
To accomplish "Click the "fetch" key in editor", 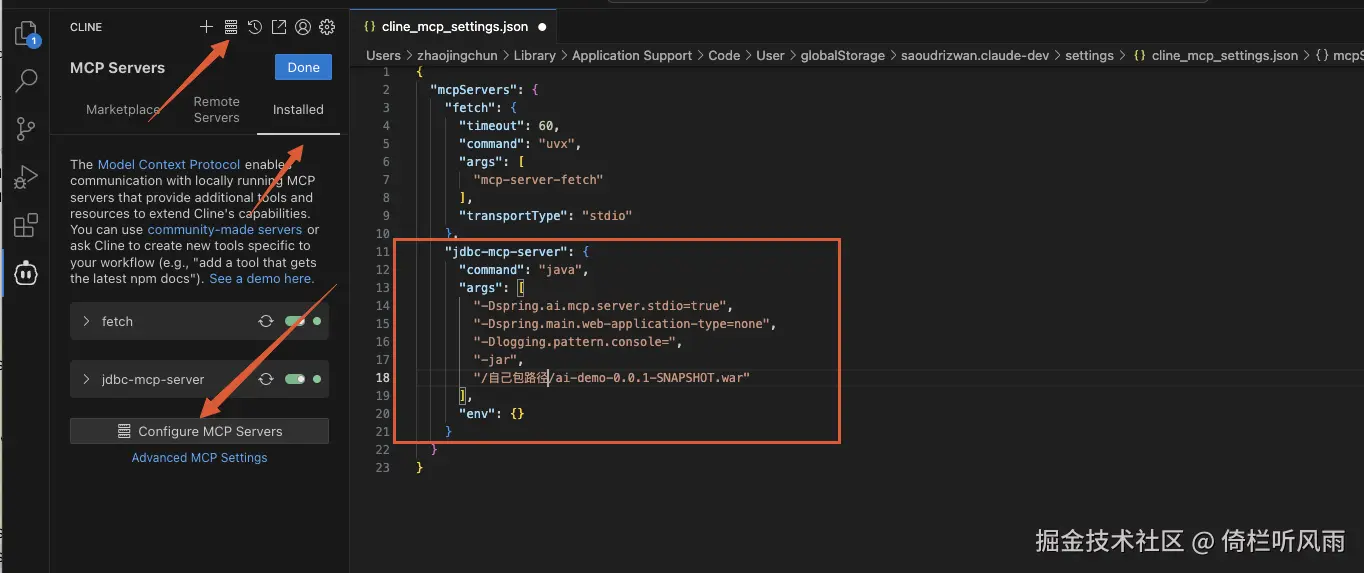I will point(470,107).
